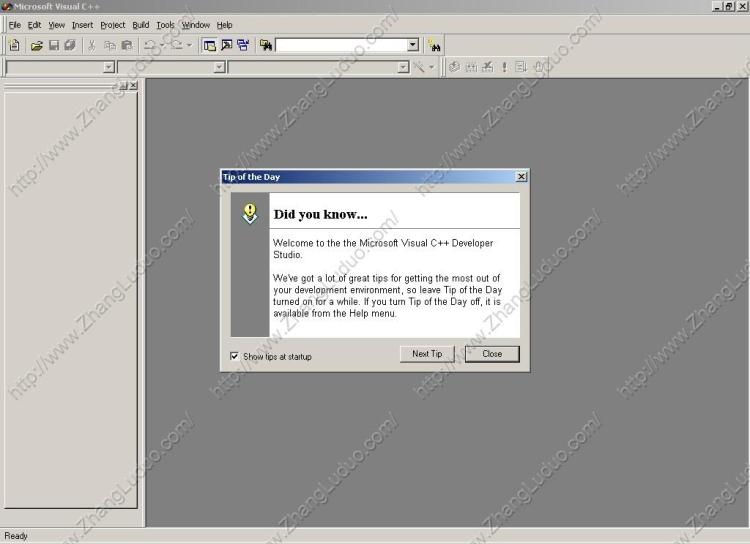Open the Help menu
The image size is (750, 544).
(x=224, y=25)
